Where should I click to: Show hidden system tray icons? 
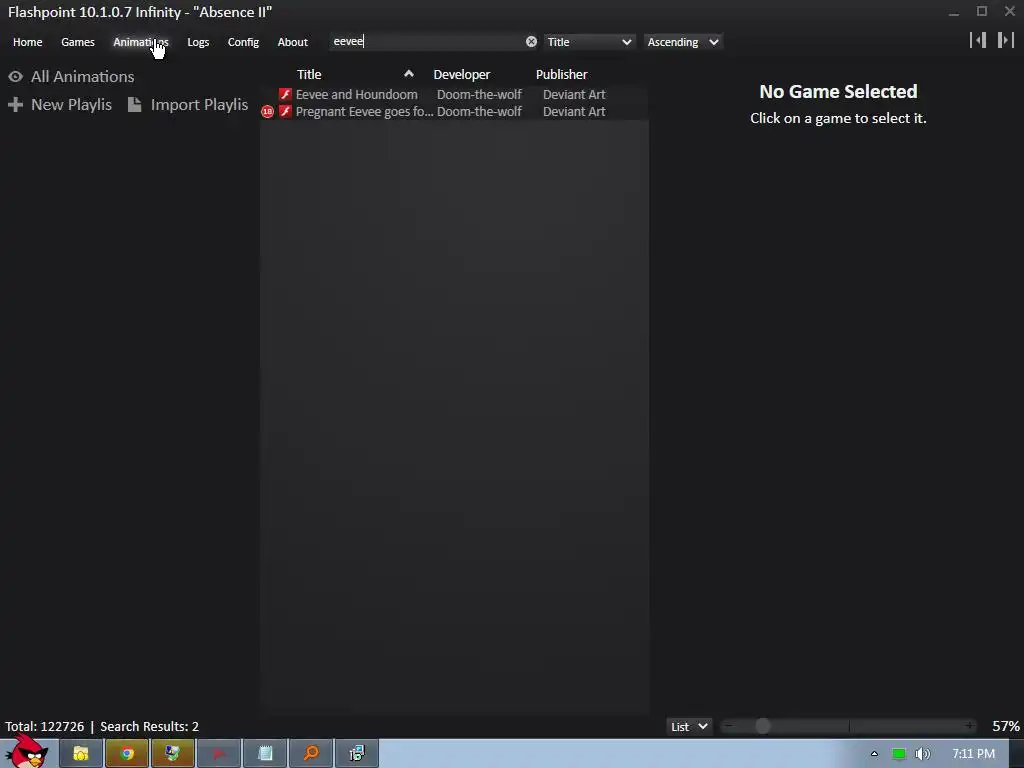[x=874, y=754]
